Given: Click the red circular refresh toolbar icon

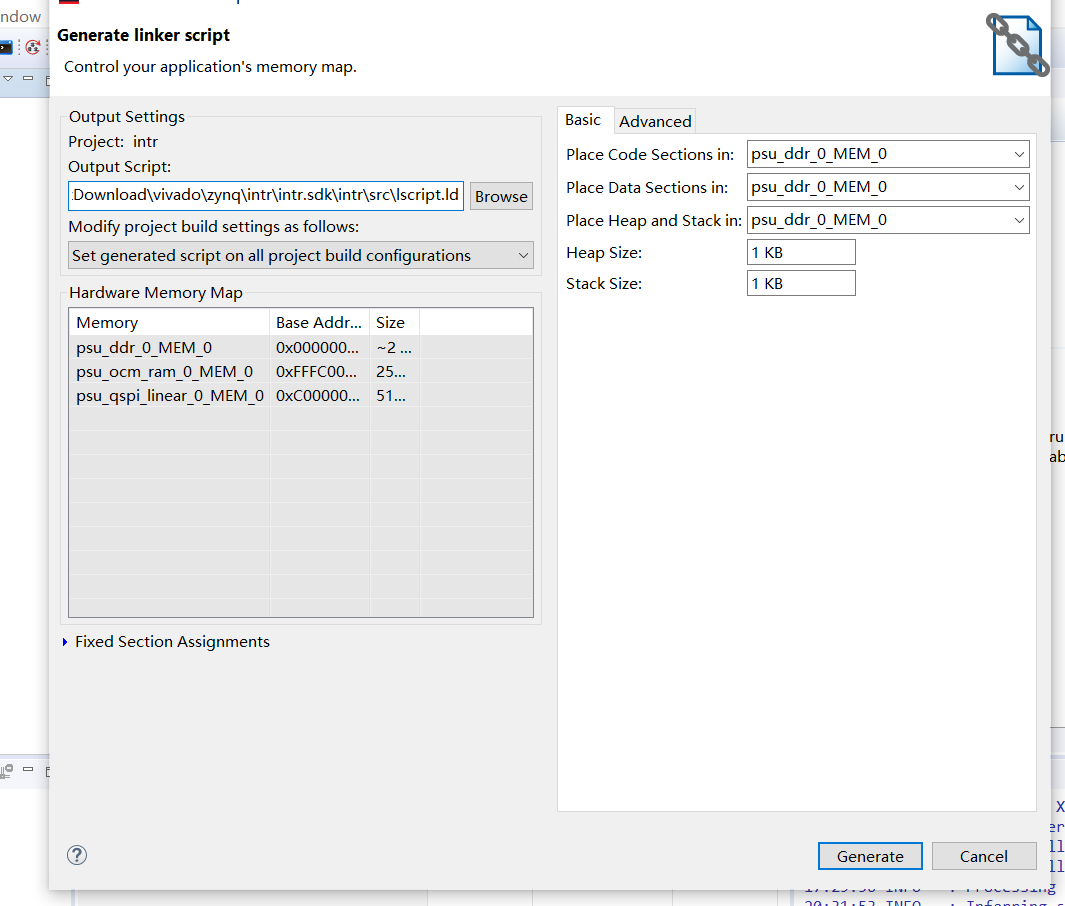Looking at the screenshot, I should click(33, 47).
